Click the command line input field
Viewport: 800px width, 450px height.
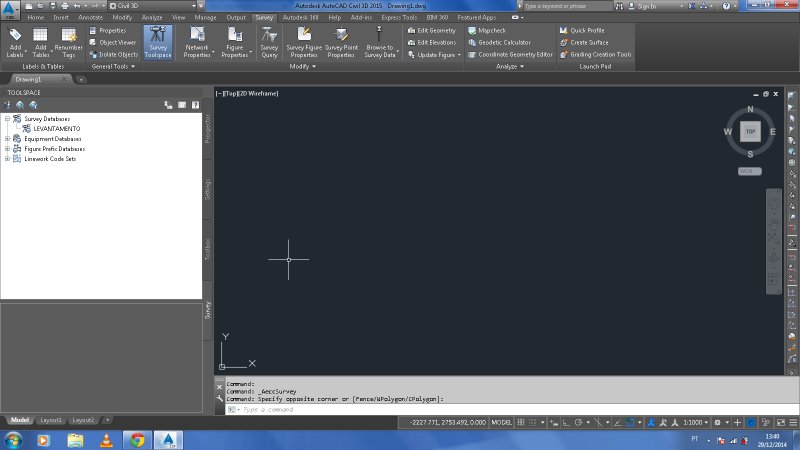coord(320,409)
